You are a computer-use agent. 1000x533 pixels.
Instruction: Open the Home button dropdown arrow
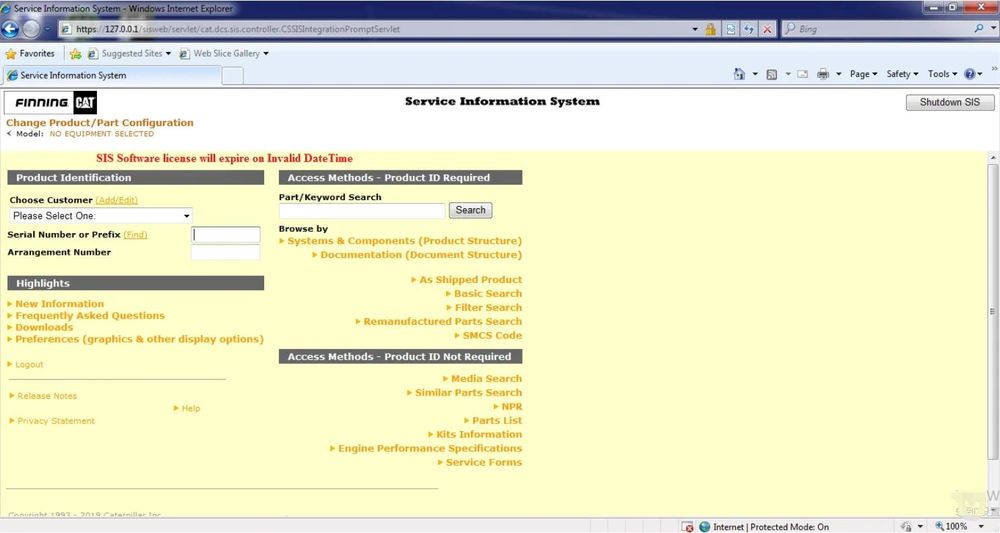coord(755,74)
